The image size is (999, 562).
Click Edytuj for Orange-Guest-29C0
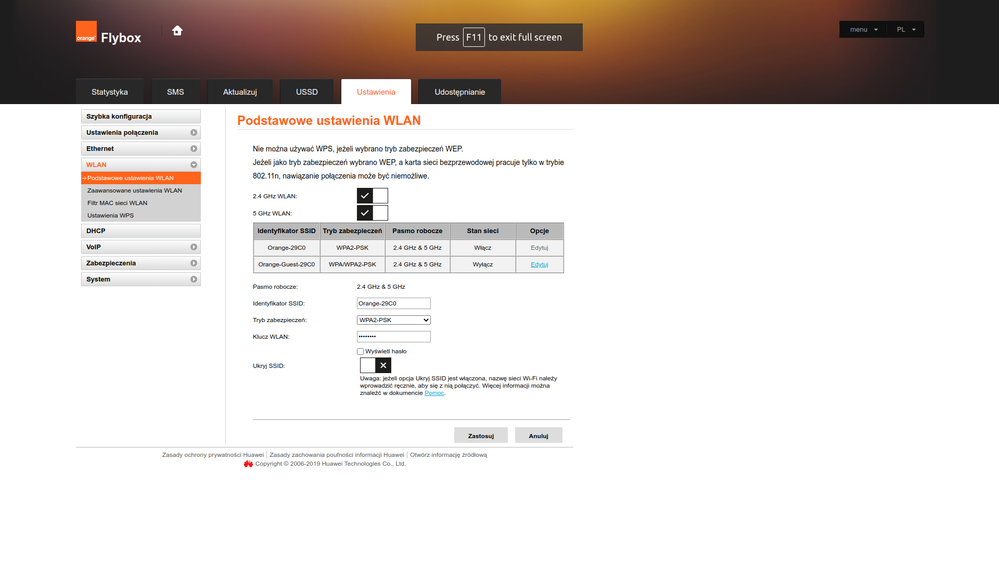click(539, 264)
